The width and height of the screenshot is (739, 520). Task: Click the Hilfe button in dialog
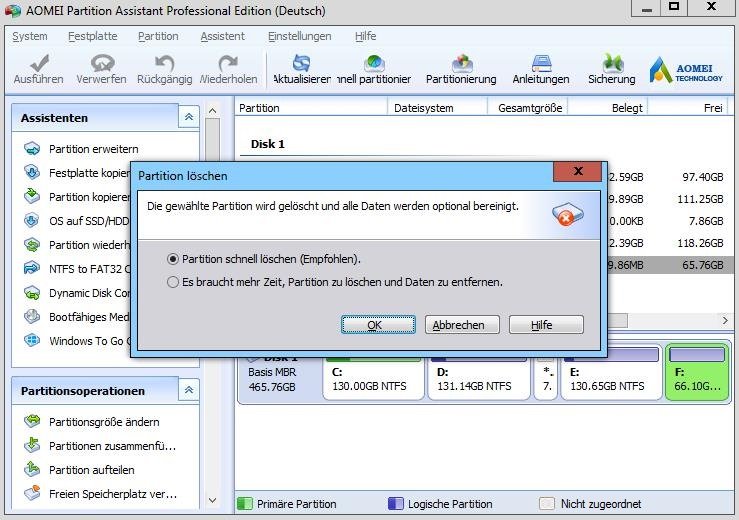[546, 325]
